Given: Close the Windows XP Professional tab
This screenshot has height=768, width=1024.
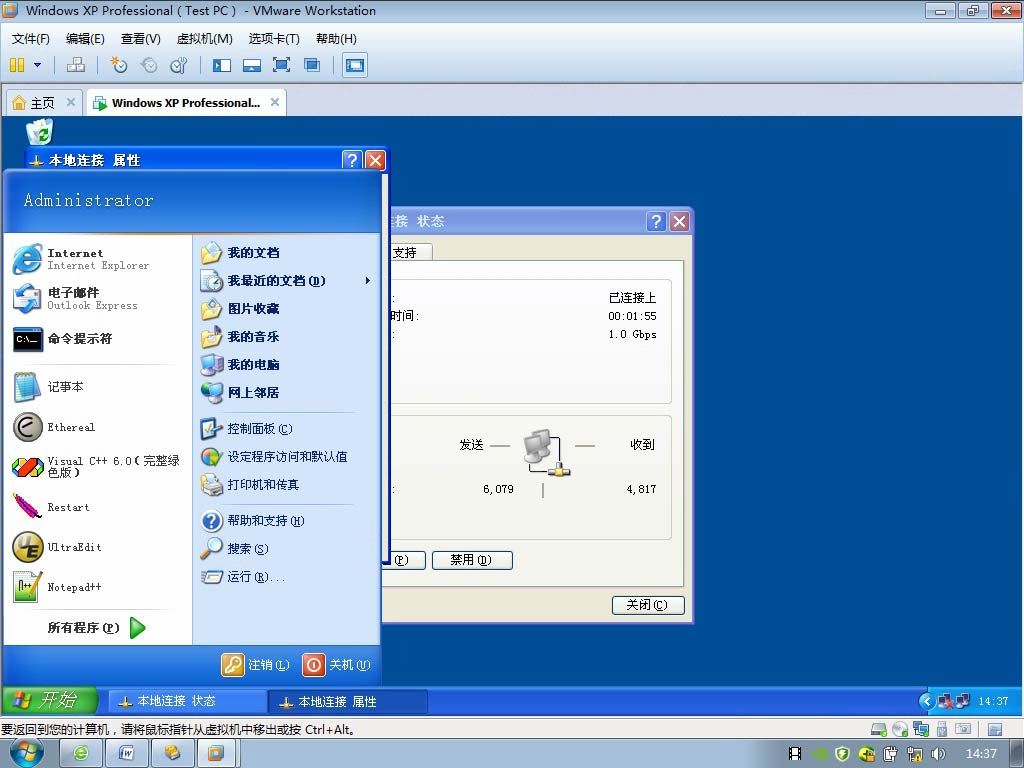Looking at the screenshot, I should point(275,102).
